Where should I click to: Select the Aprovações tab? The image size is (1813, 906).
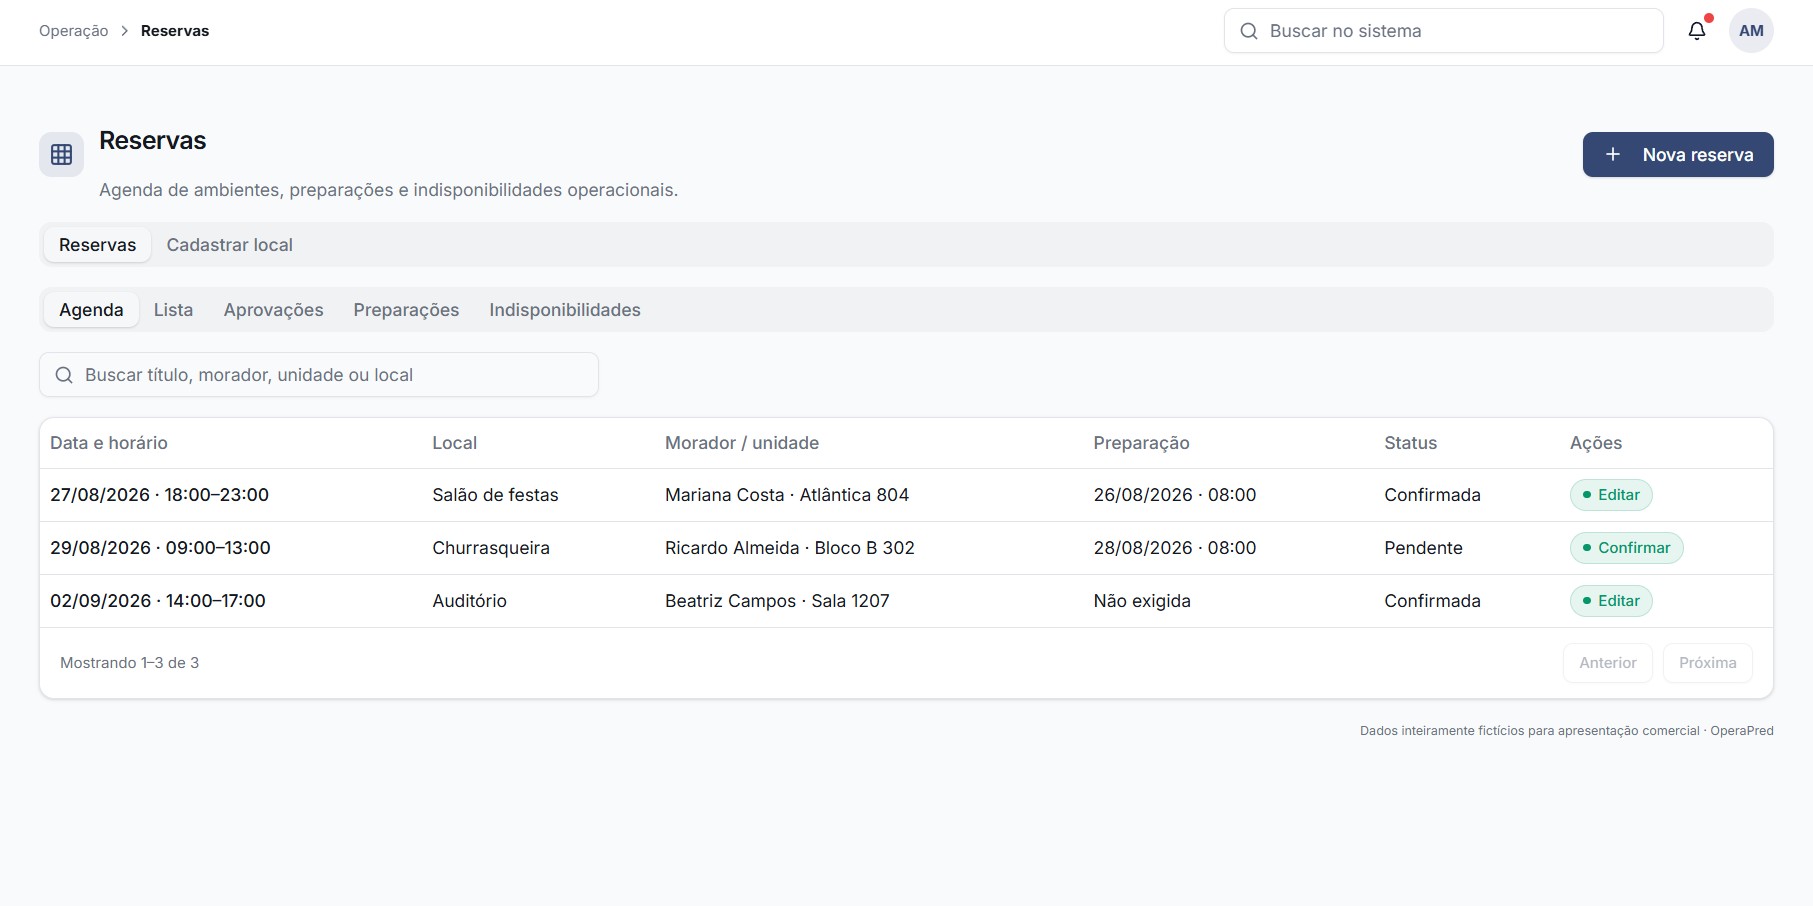[274, 310]
